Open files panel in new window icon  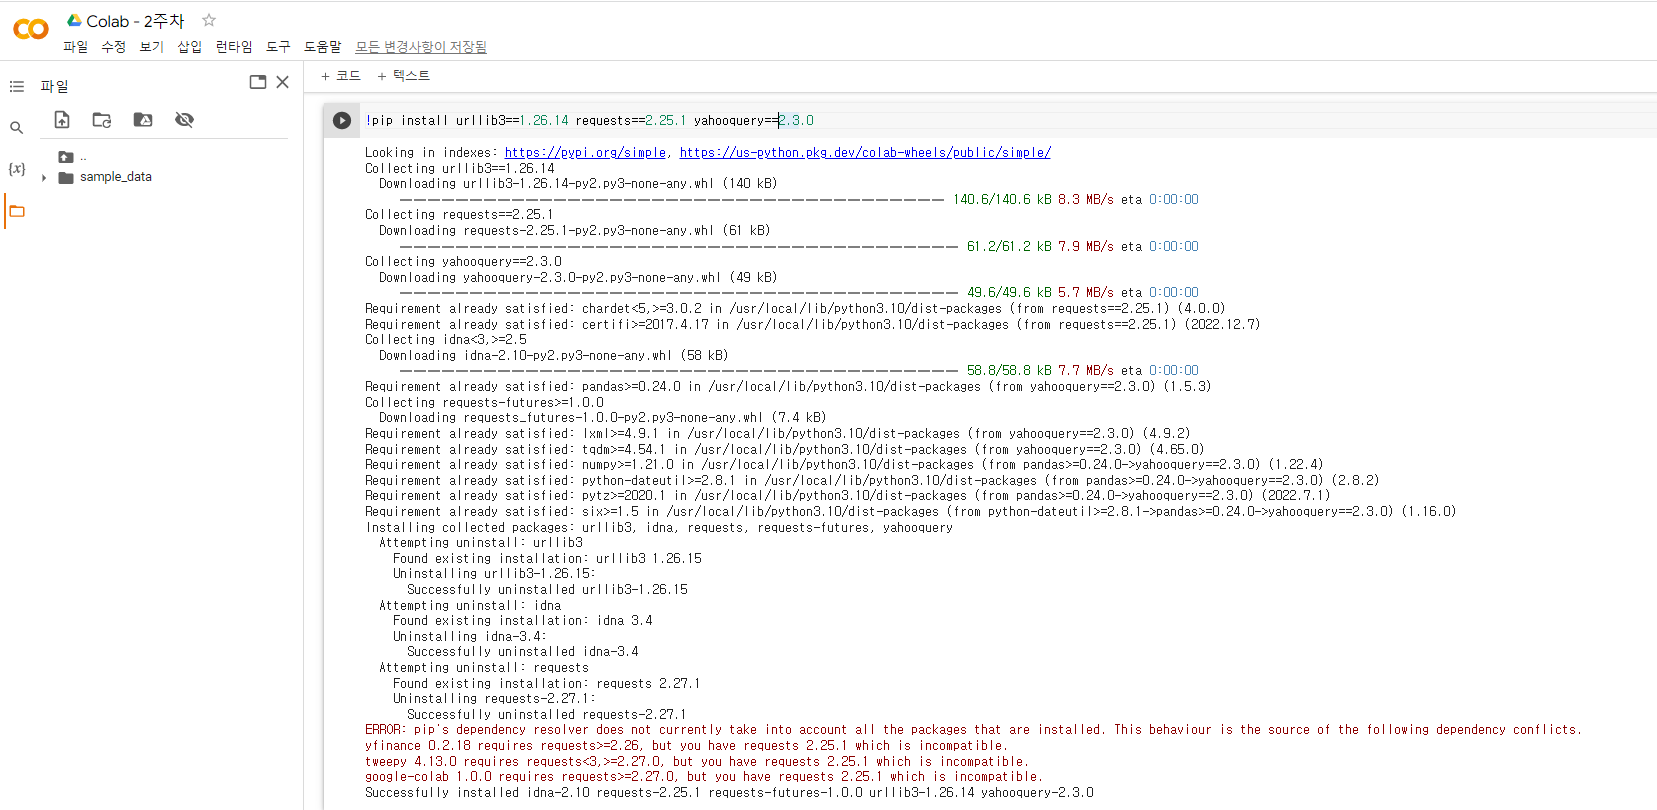(258, 82)
